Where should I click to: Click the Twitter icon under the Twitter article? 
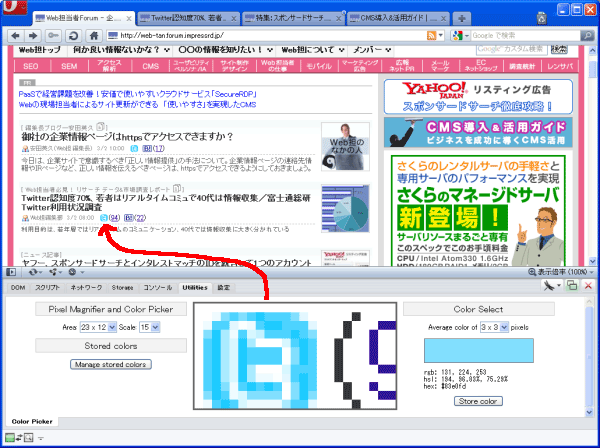(104, 218)
